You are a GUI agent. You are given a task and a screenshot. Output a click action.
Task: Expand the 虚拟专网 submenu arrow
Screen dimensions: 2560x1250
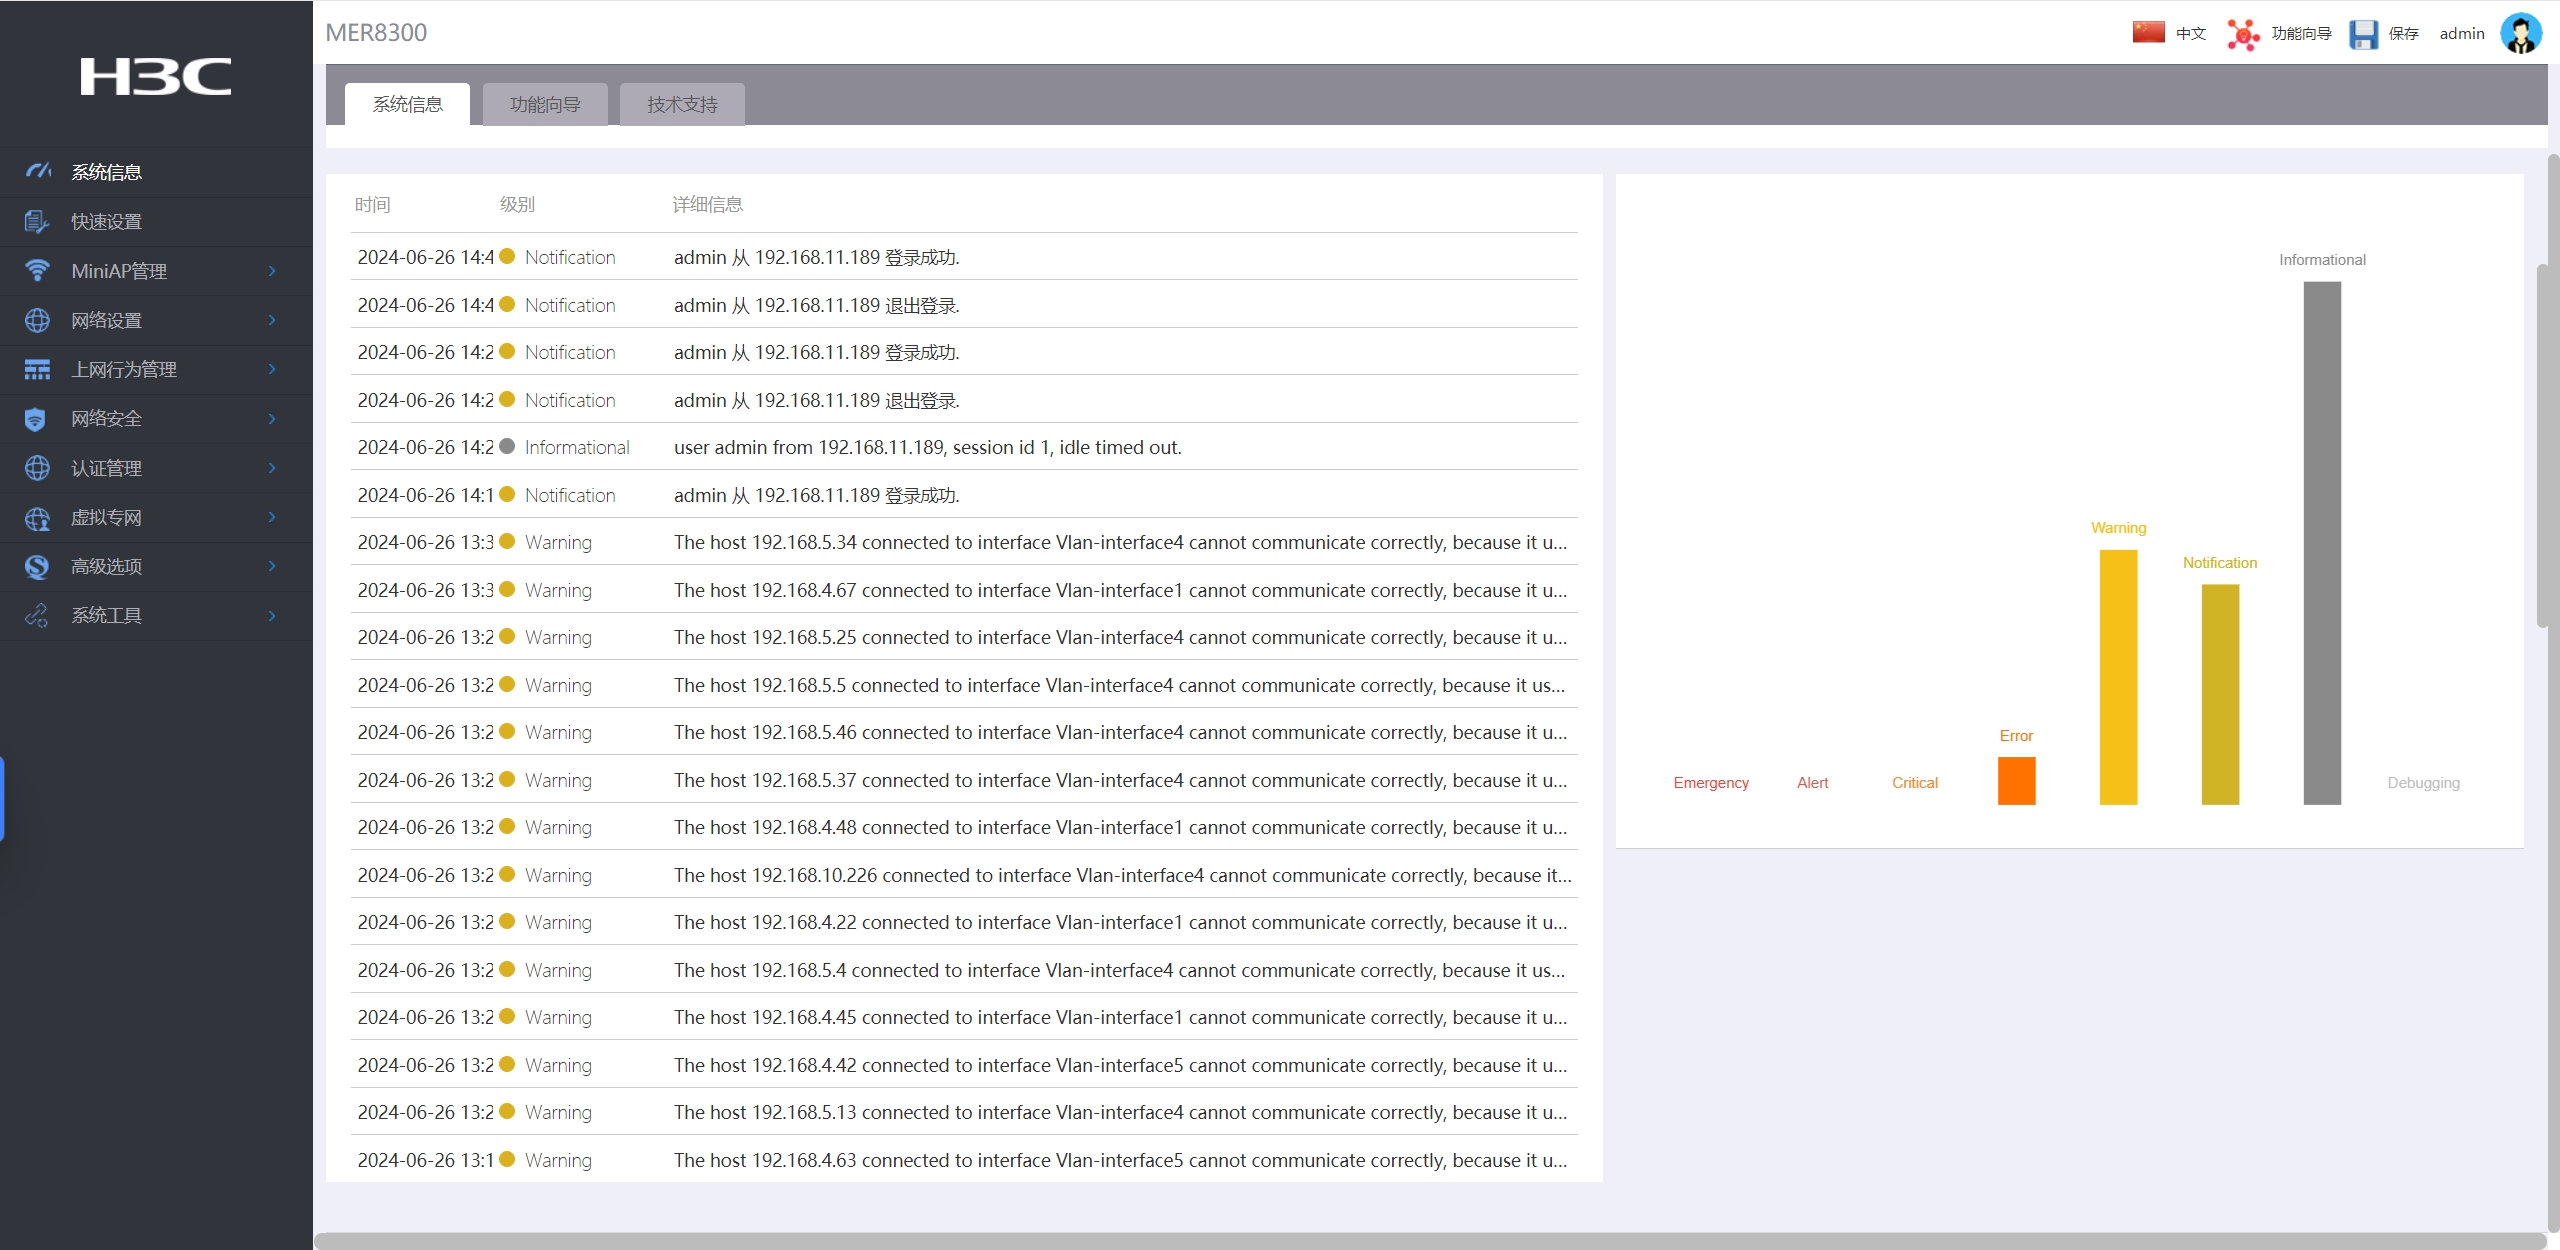[272, 517]
